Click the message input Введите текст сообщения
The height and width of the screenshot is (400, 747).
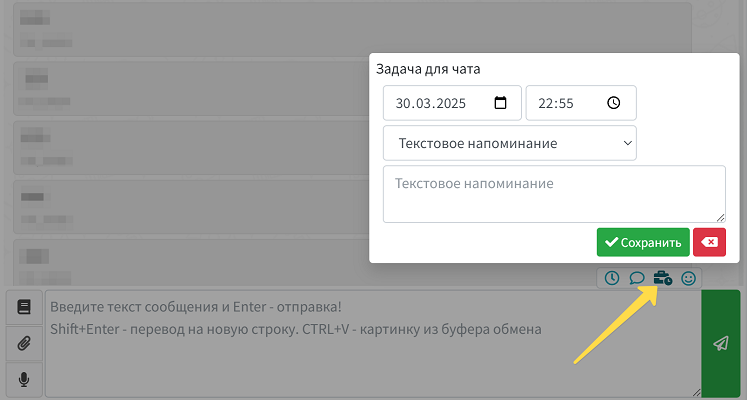tap(373, 344)
